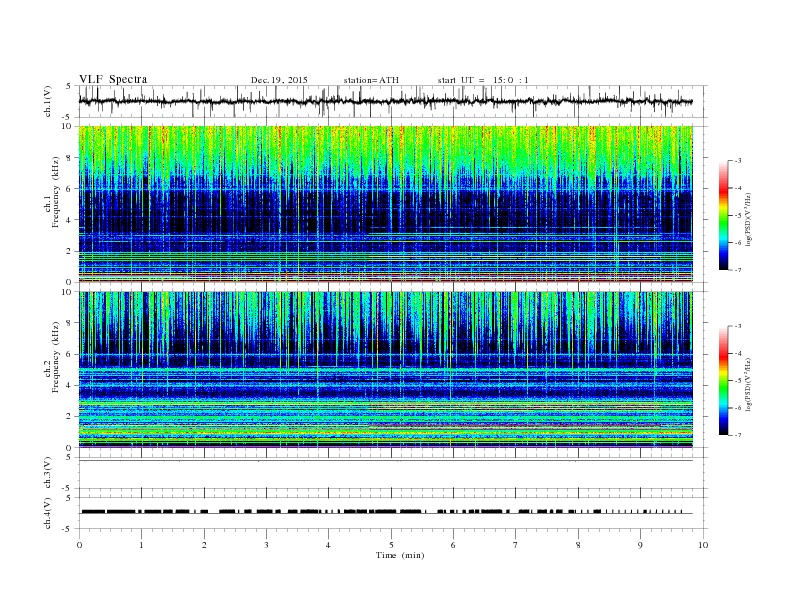Click the "station=ATH" header label
This screenshot has height=612, width=792.
pyautogui.click(x=371, y=80)
